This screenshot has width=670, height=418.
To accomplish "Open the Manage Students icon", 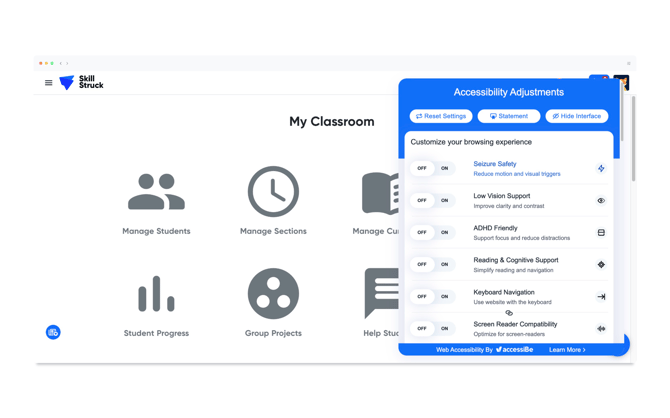I will pos(156,191).
